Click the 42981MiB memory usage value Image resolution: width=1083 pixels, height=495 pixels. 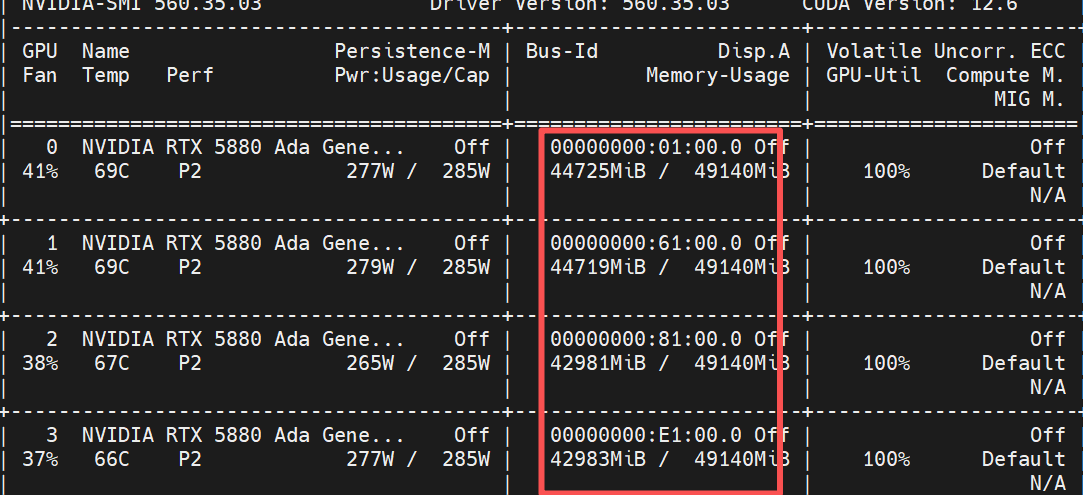[598, 362]
